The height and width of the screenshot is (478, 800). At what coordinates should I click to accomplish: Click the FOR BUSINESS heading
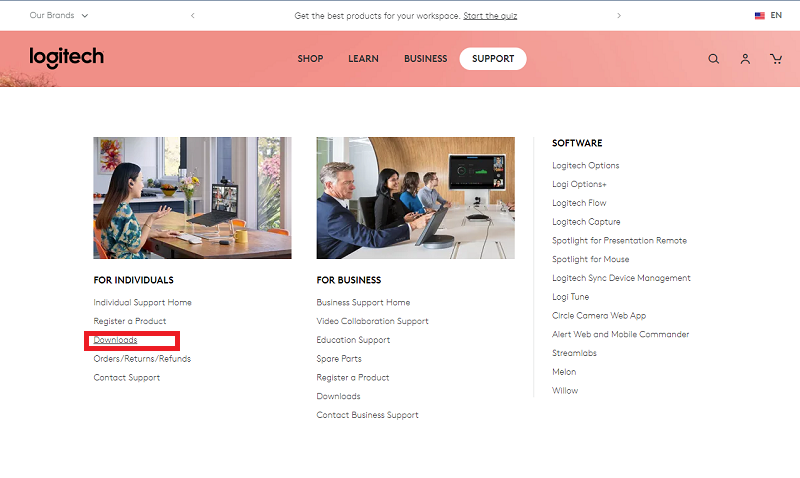(348, 280)
